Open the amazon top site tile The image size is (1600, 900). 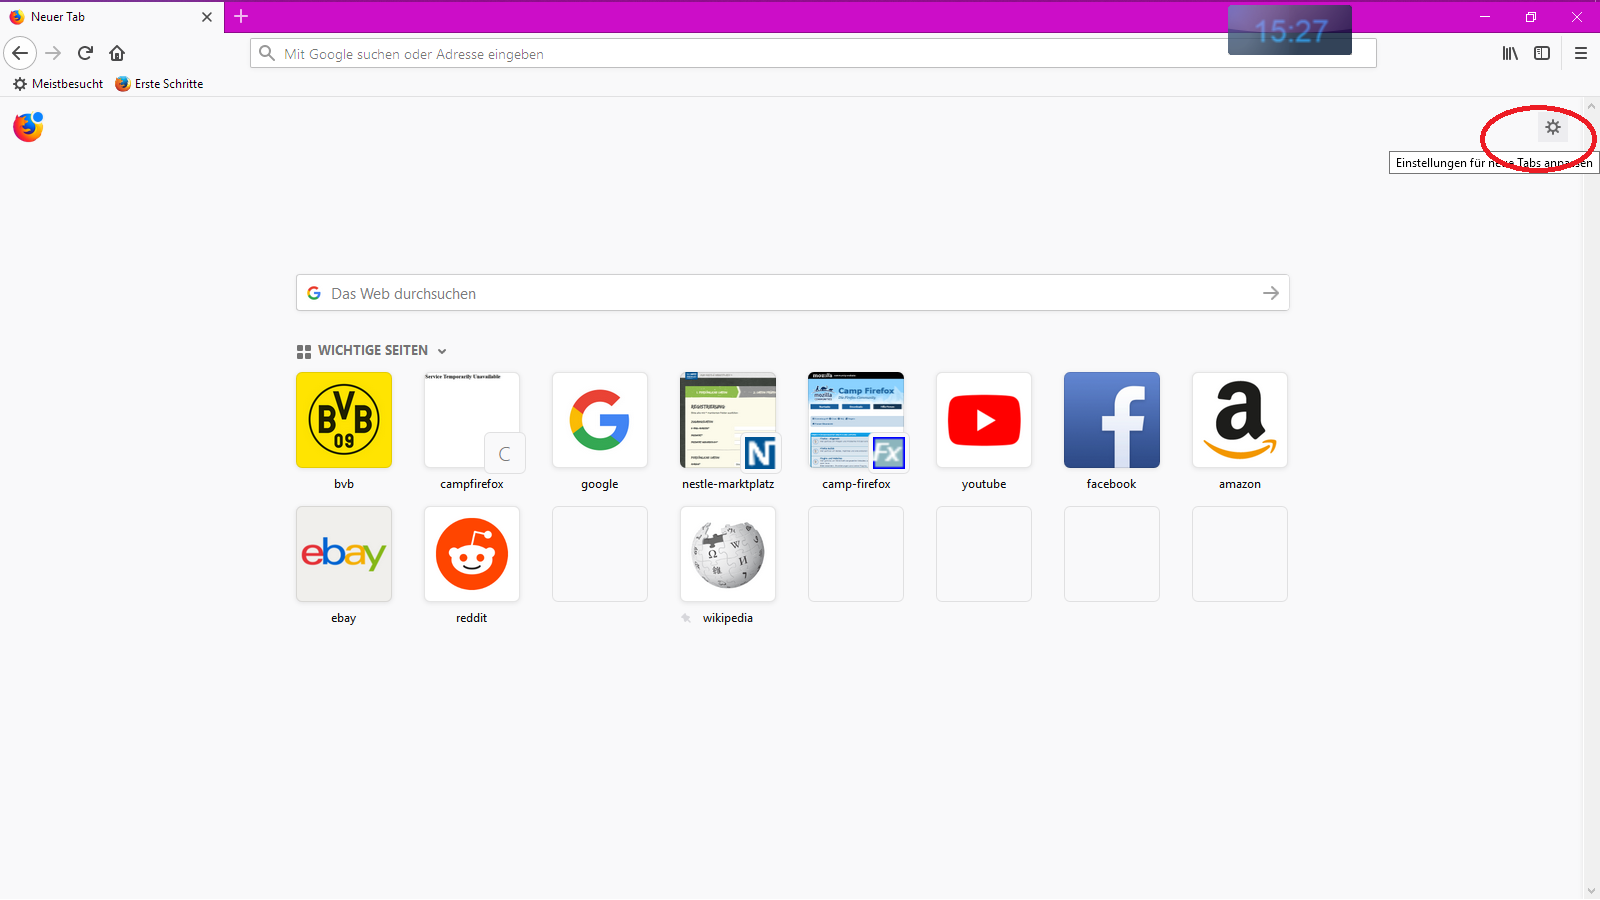tap(1240, 420)
